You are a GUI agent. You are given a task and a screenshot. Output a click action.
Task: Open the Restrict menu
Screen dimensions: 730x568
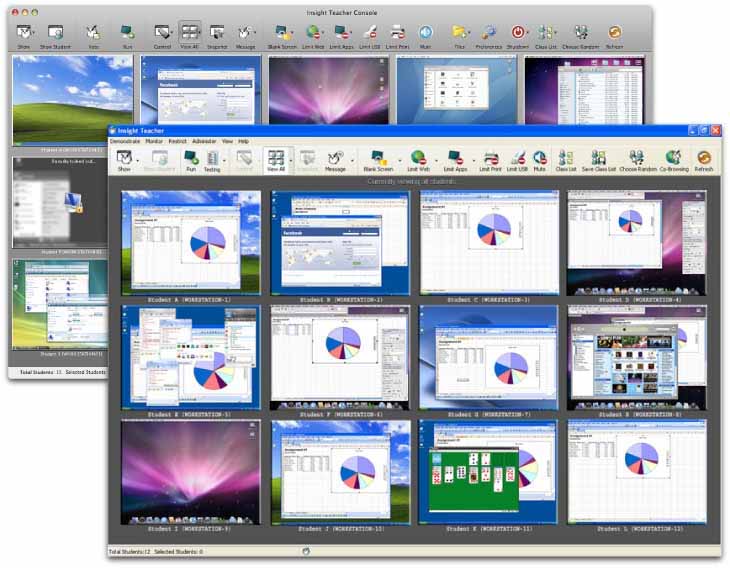178,141
